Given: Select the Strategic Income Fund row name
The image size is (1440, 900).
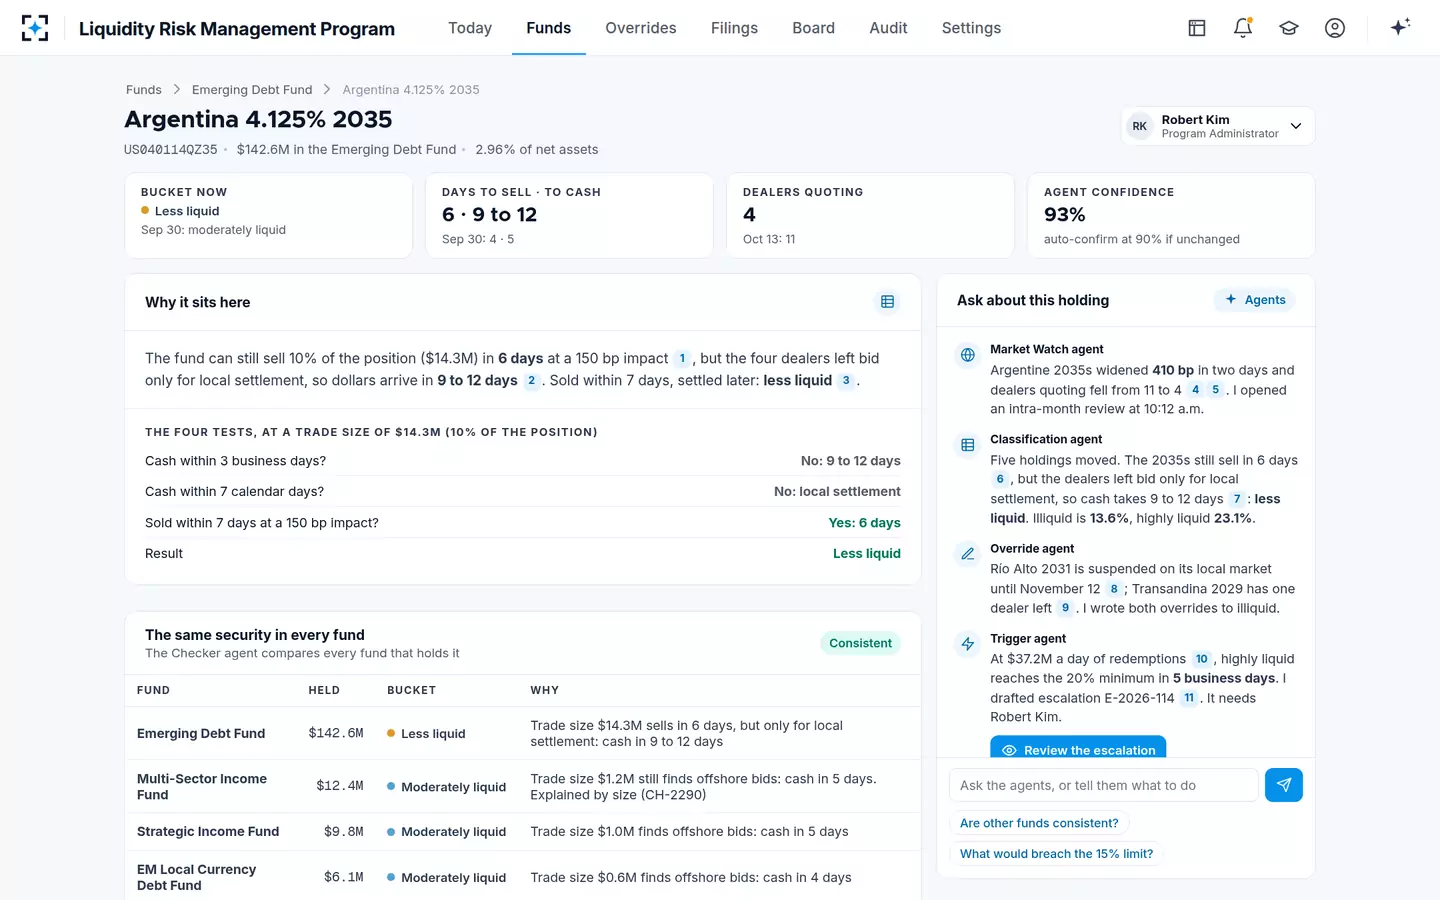Looking at the screenshot, I should tap(208, 832).
